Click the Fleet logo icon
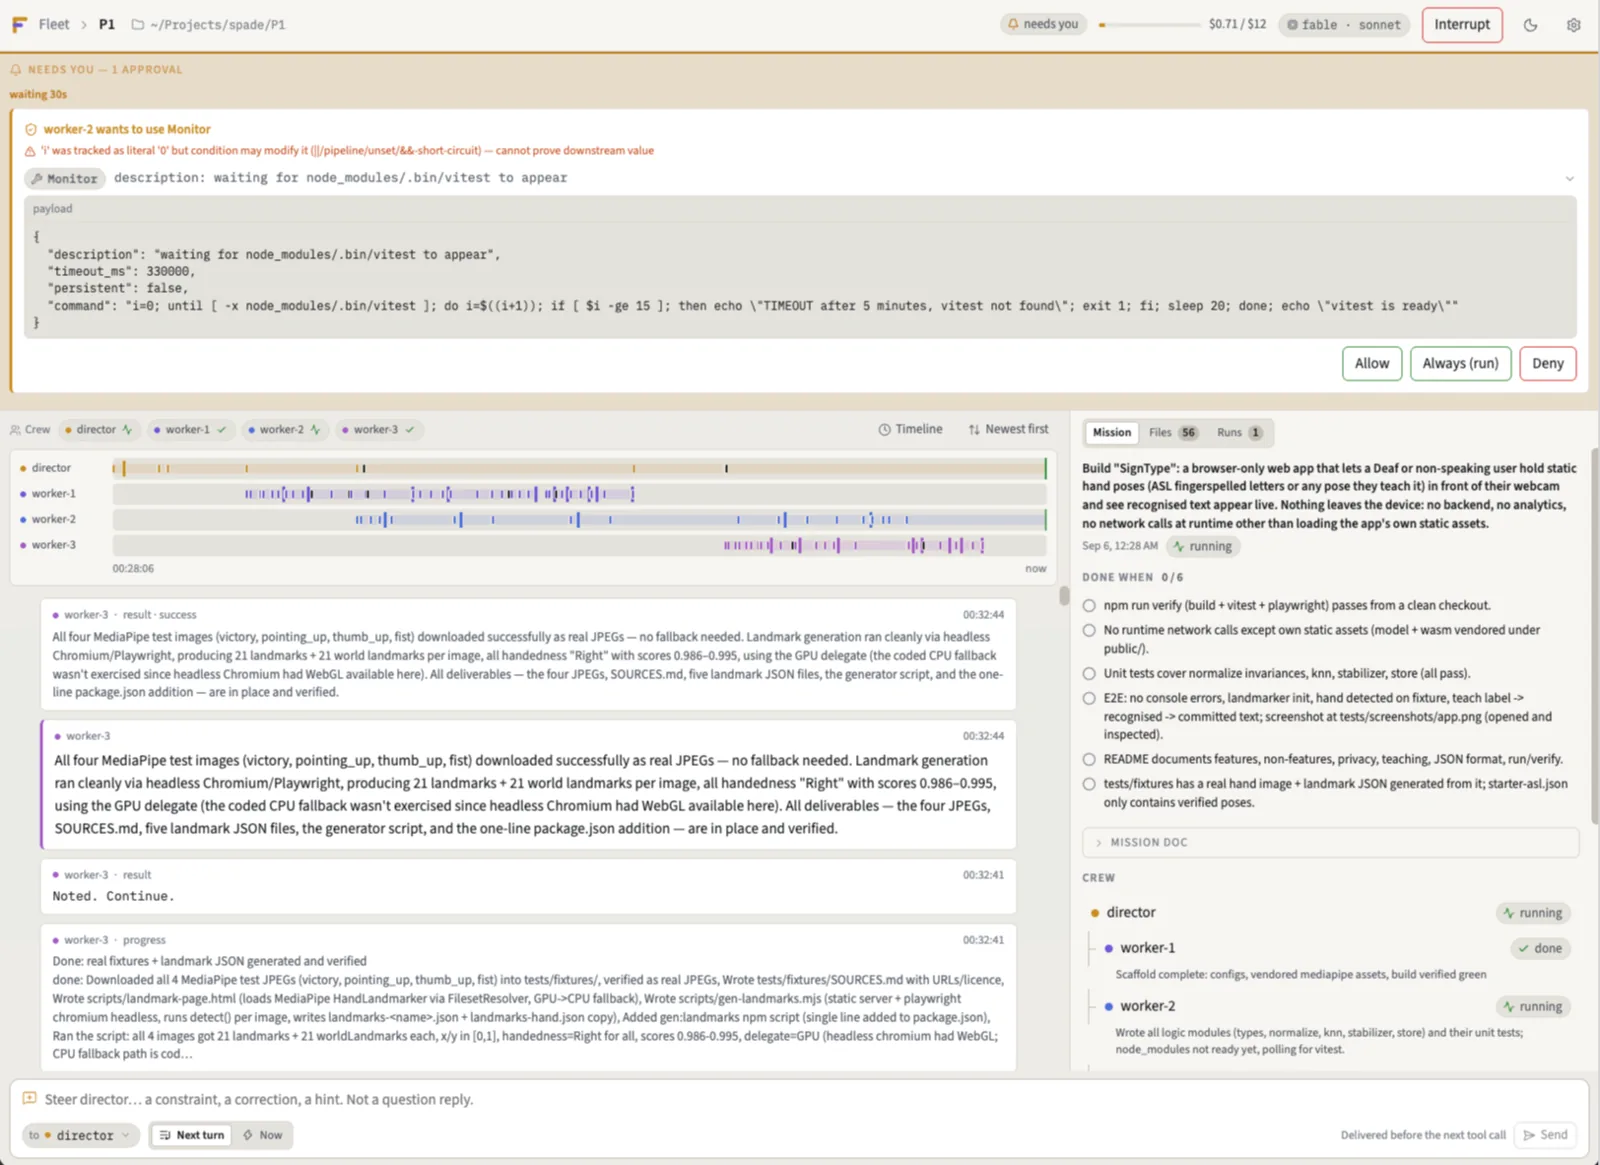This screenshot has height=1165, width=1600. [x=19, y=25]
